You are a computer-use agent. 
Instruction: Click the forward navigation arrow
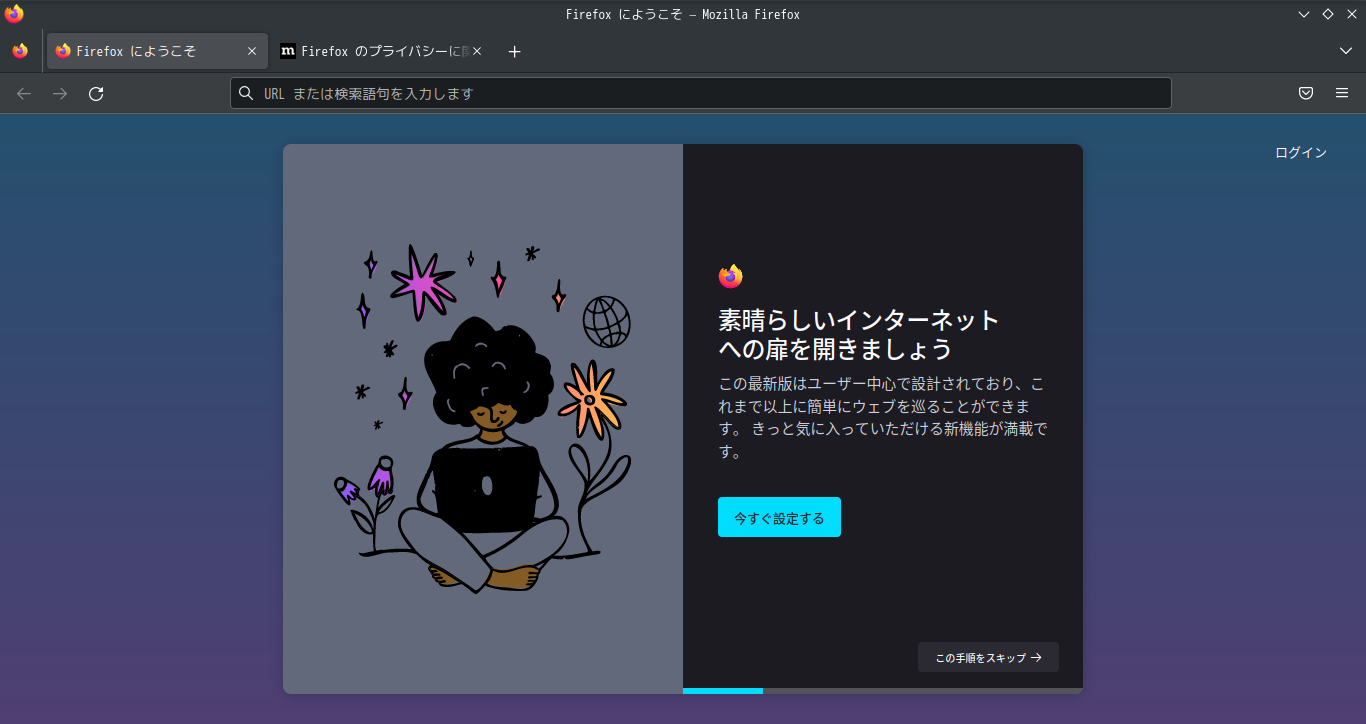pyautogui.click(x=60, y=93)
